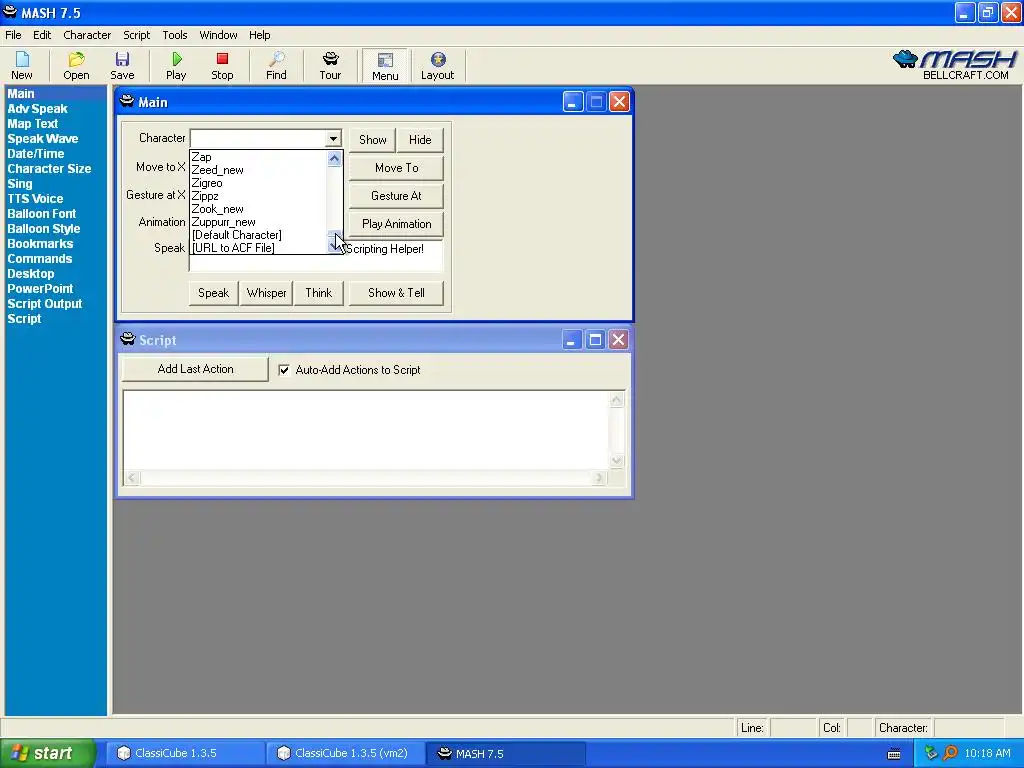The width and height of the screenshot is (1024, 768).
Task: Open the Script menu
Action: (136, 35)
